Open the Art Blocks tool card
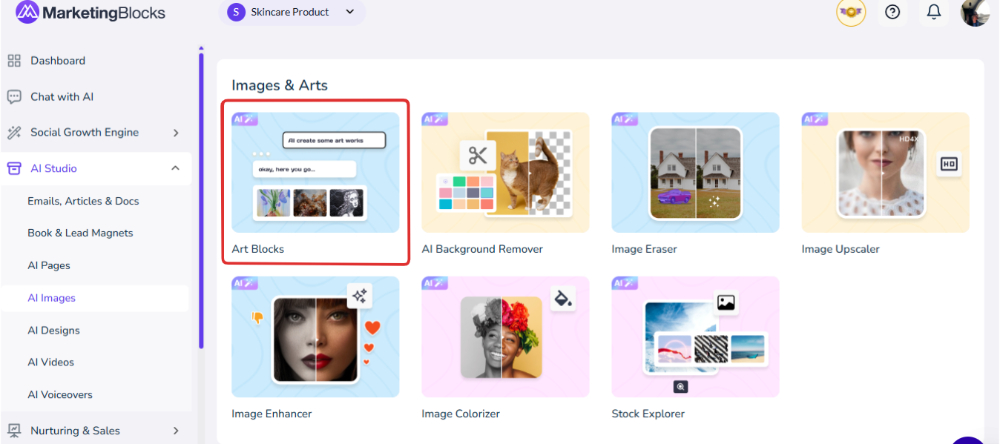Image resolution: width=1000 pixels, height=444 pixels. point(315,175)
